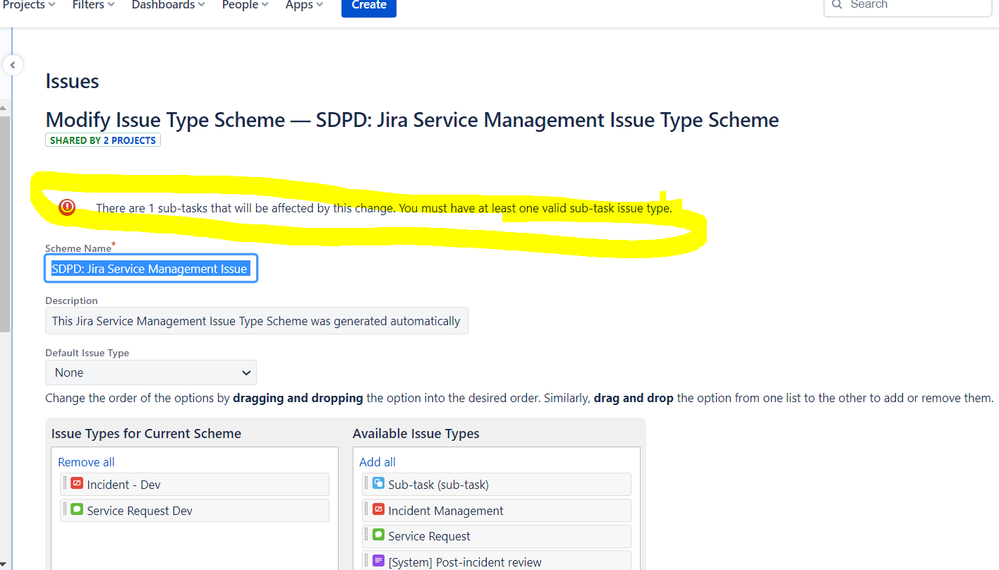
Task: Select the Service Request available row
Action: click(496, 536)
